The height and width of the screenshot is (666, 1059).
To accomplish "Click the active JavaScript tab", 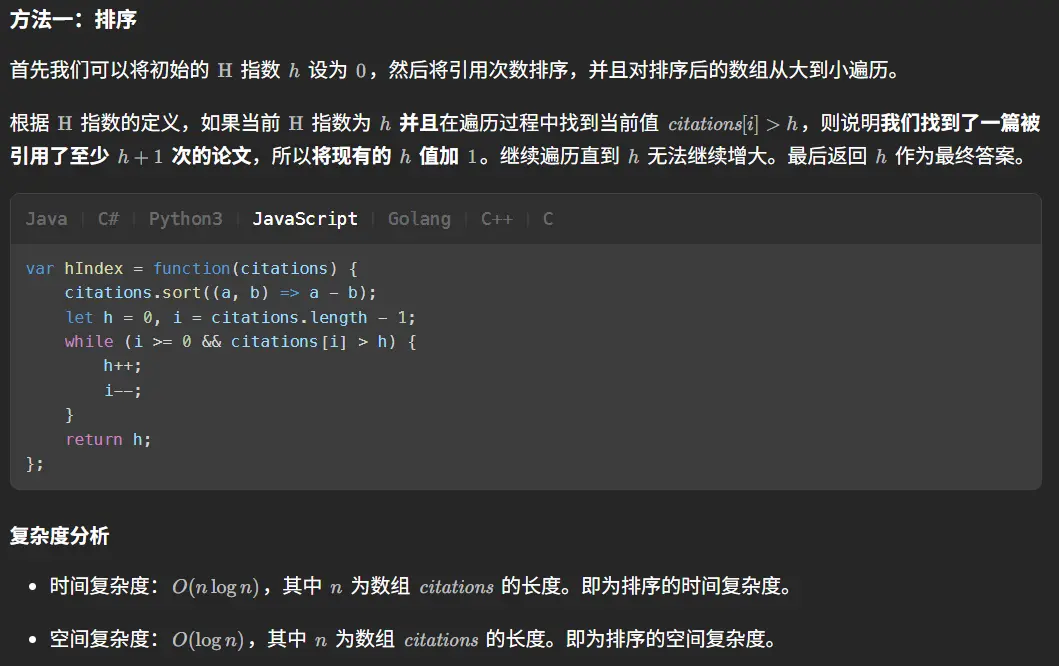I will coord(304,219).
